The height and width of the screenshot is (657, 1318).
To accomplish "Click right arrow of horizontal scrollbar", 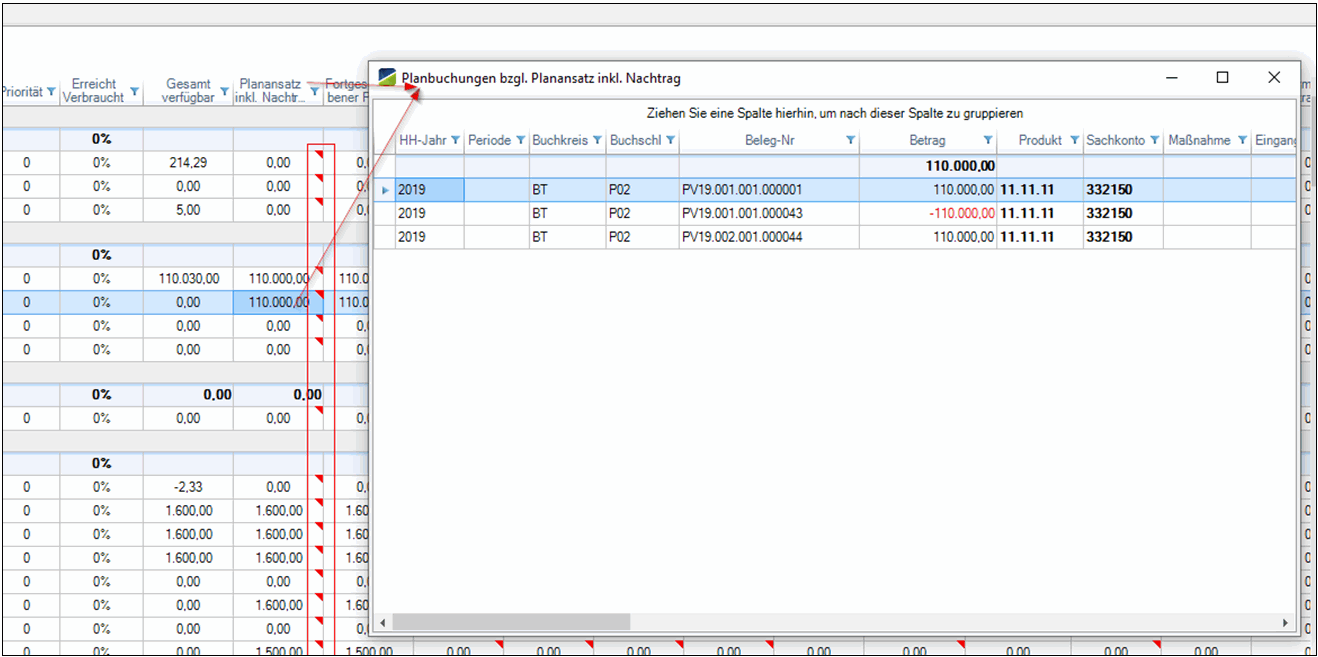I will (1288, 622).
